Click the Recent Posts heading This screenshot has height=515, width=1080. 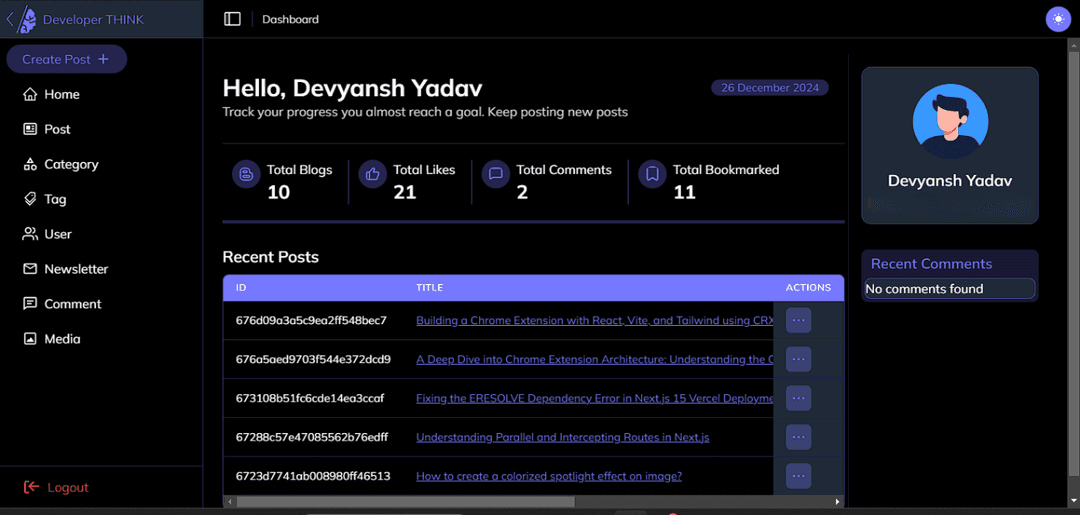pyautogui.click(x=271, y=258)
